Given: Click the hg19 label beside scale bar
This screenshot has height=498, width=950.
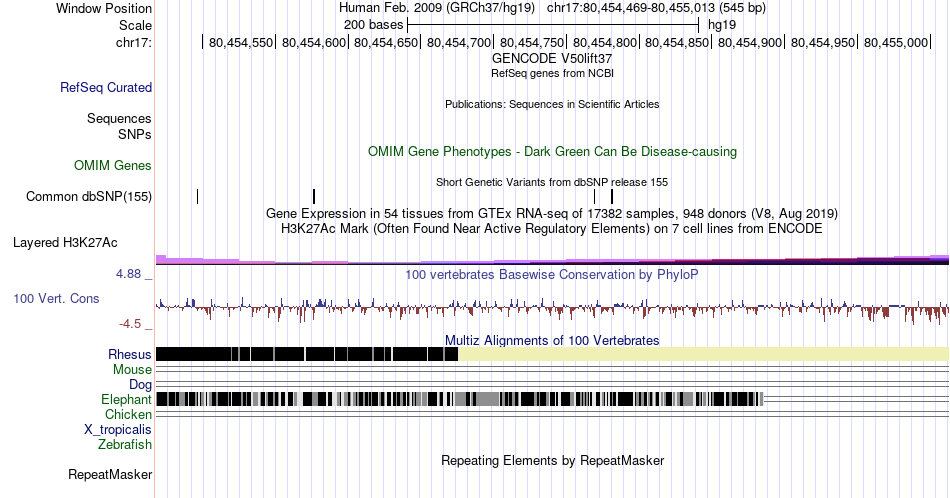Looking at the screenshot, I should (x=722, y=25).
